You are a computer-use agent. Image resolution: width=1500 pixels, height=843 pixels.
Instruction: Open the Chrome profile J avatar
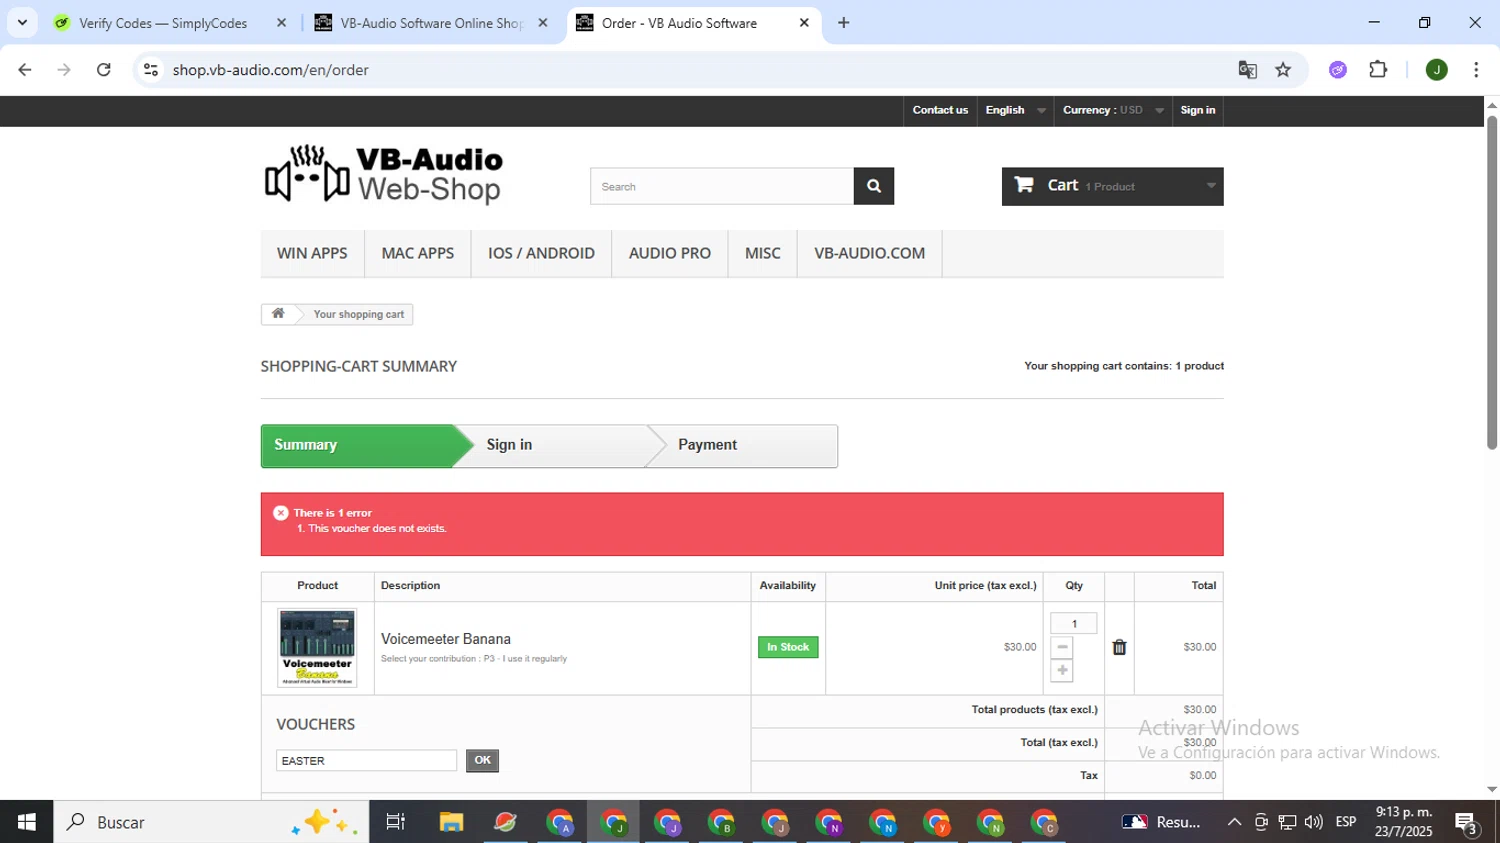point(1436,70)
